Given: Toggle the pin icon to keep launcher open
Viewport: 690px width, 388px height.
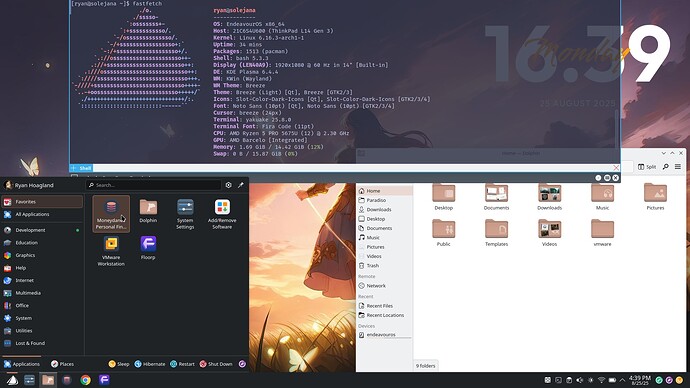Looking at the screenshot, I should click(241, 185).
